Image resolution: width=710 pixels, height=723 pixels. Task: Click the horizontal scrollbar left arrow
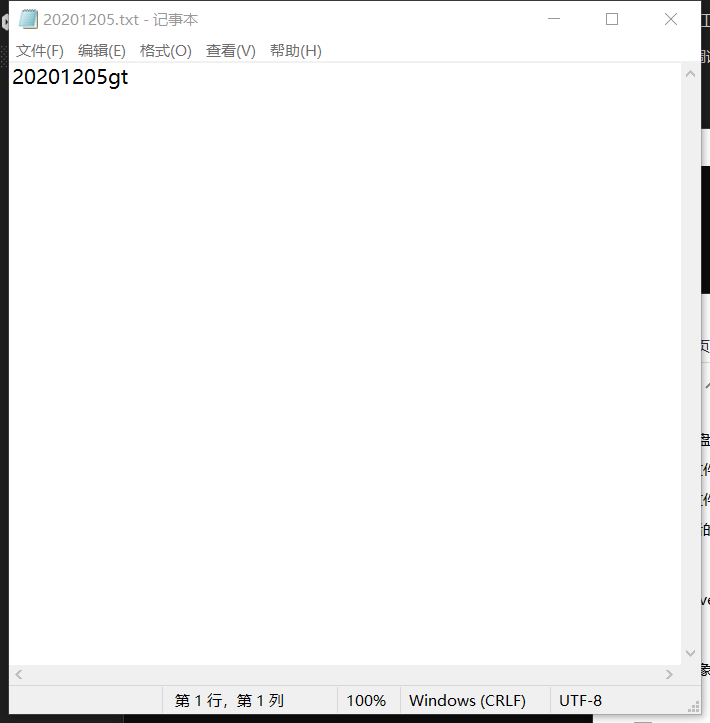point(19,674)
